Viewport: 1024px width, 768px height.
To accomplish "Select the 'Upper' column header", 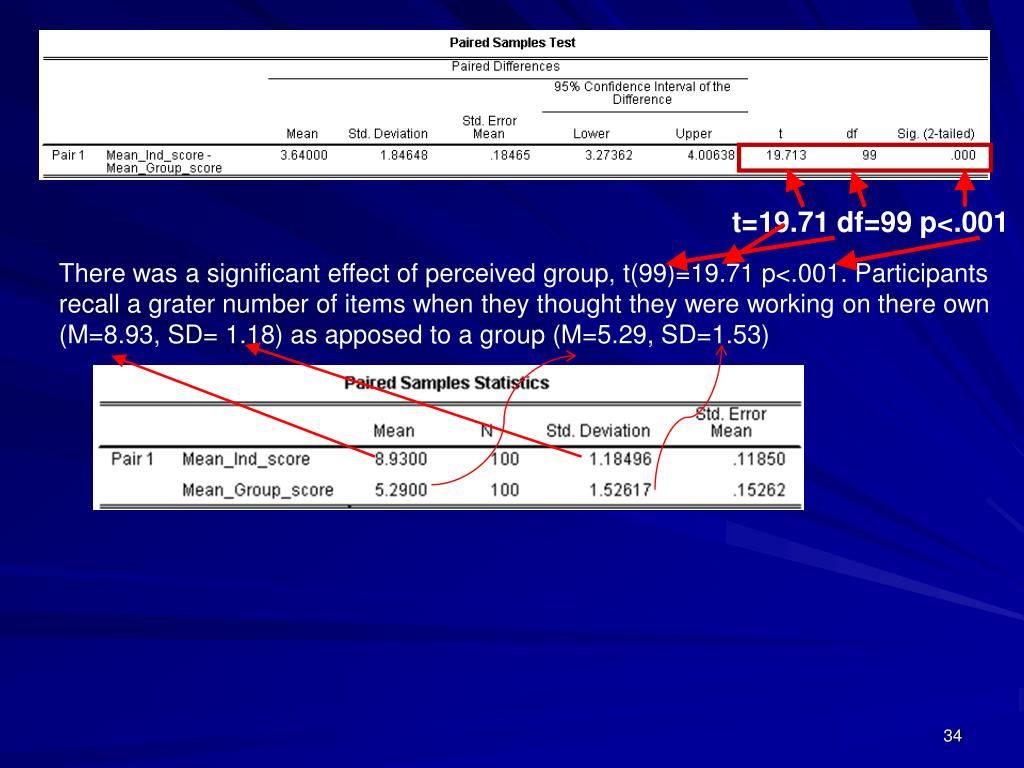I will 694,134.
